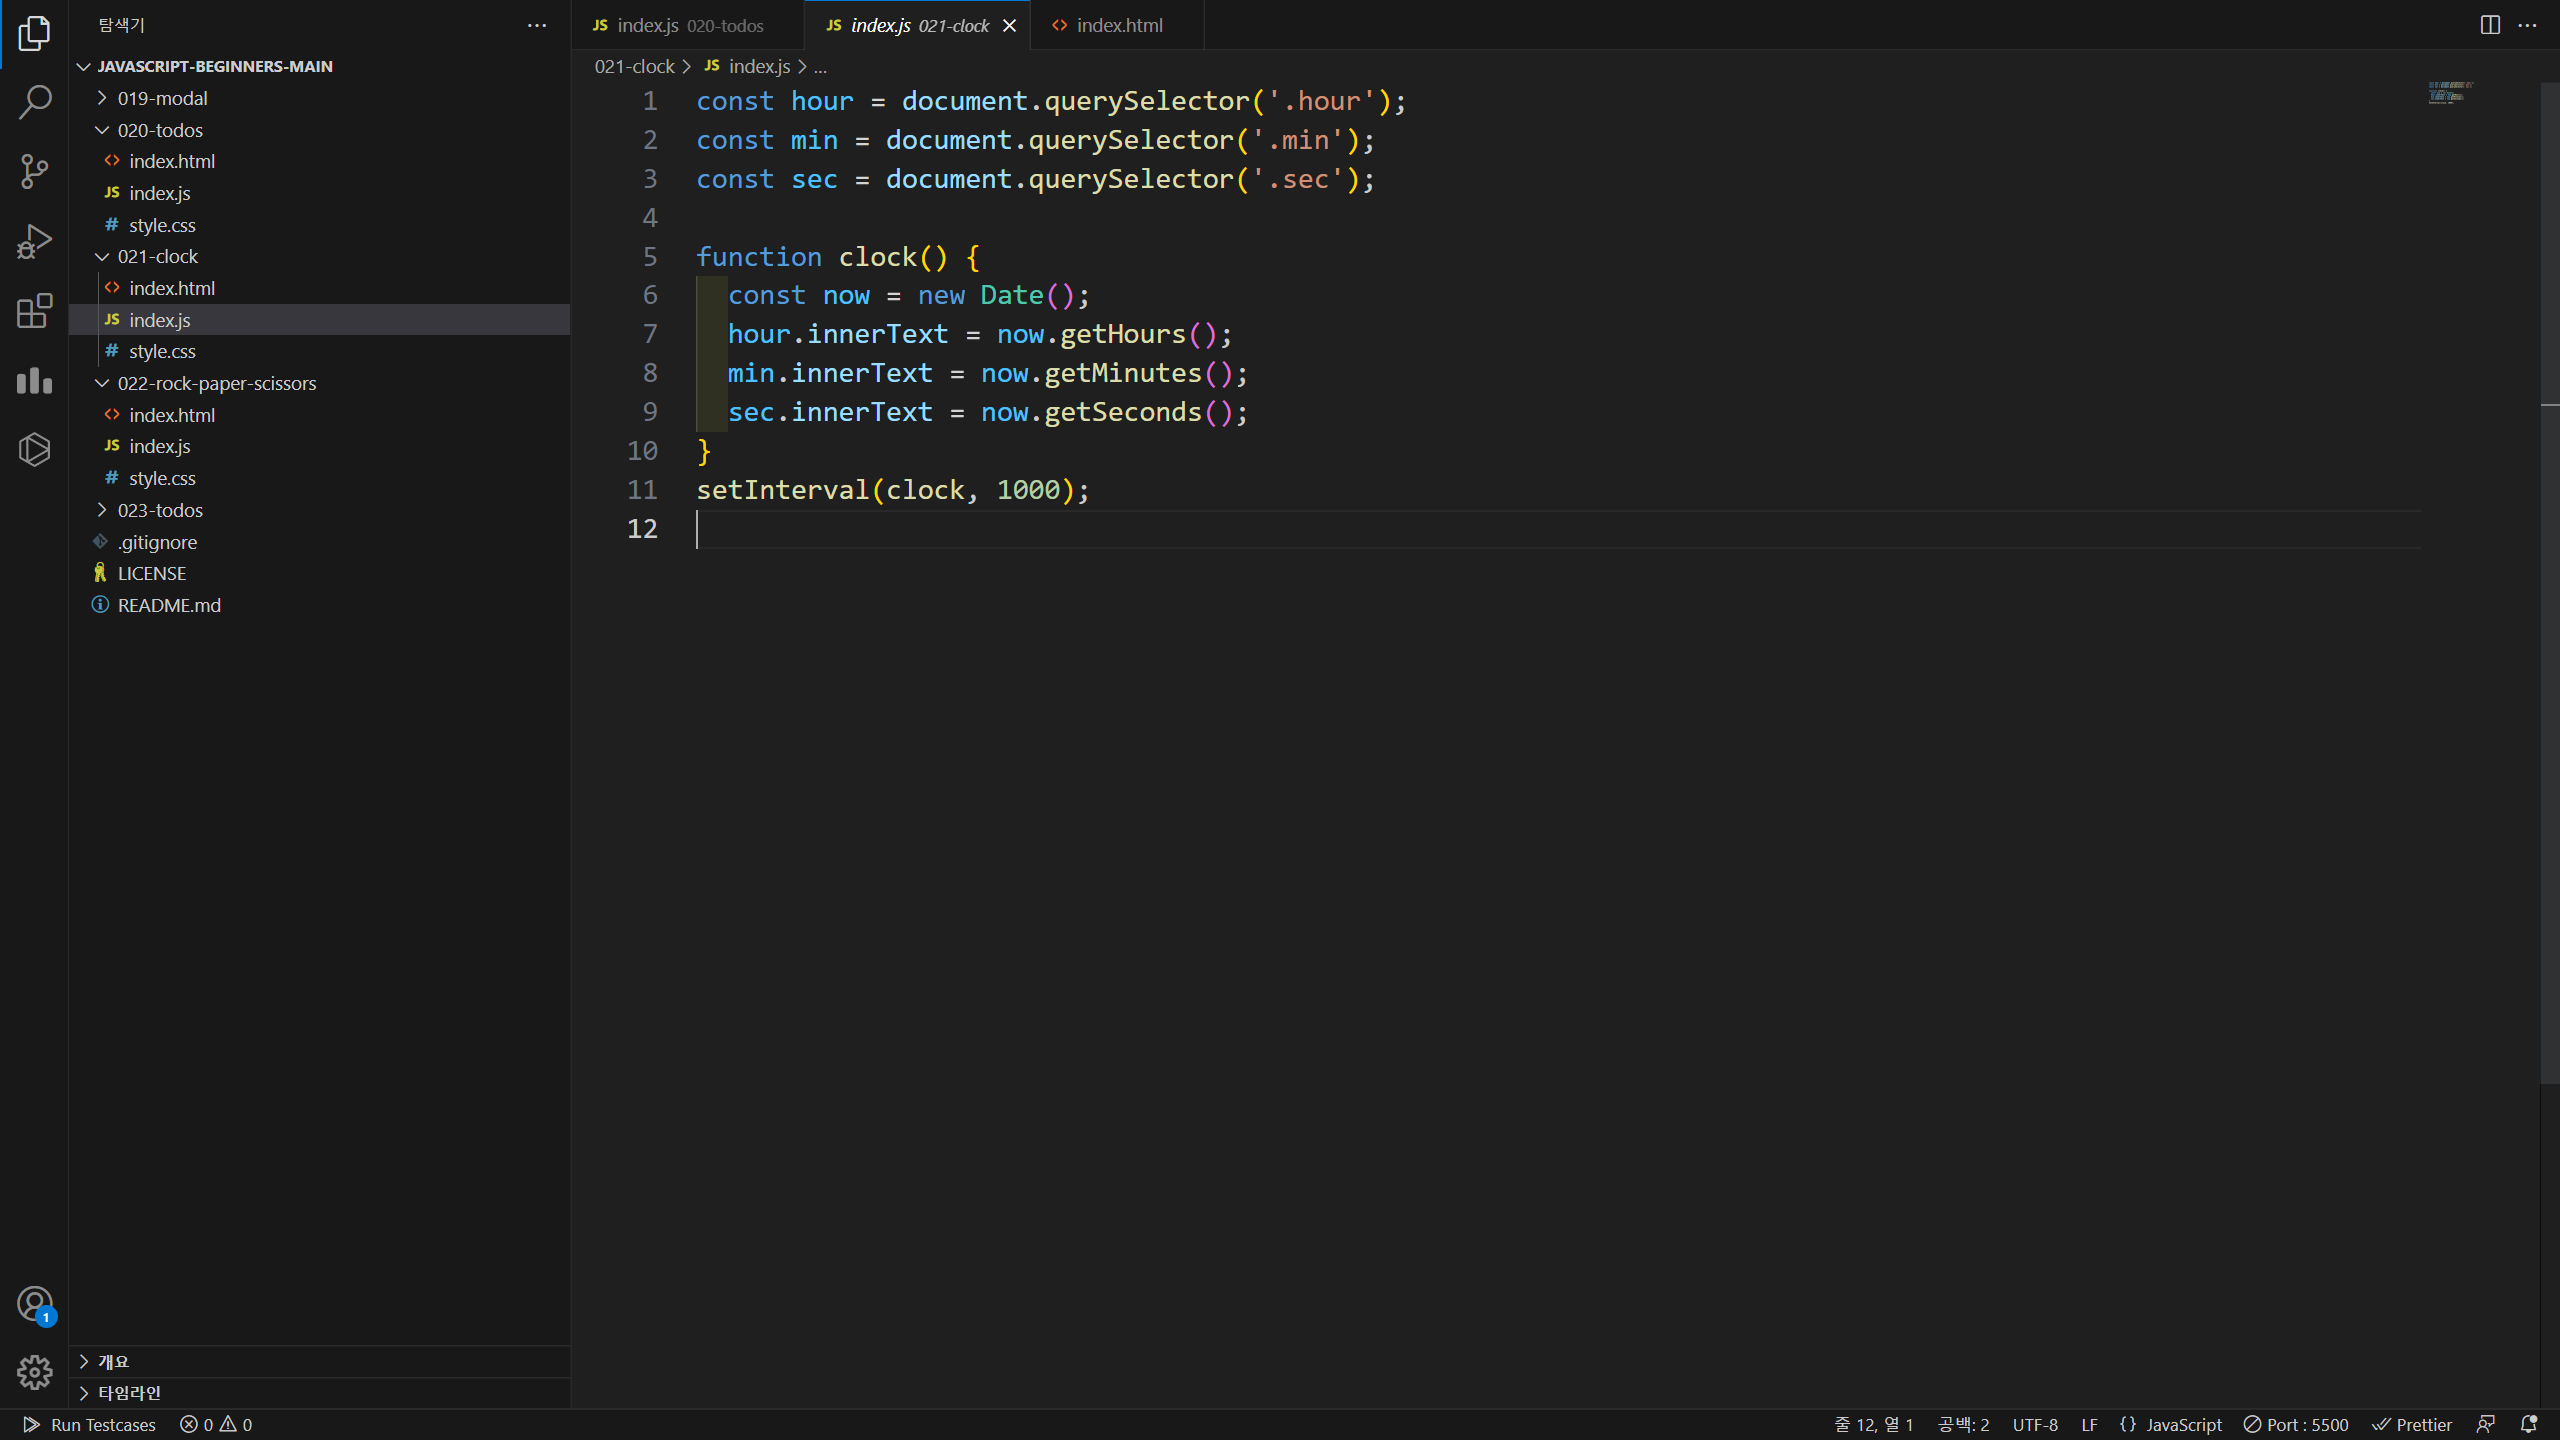Toggle Prettier in status bar
2560x1440 pixels.
(2412, 1424)
